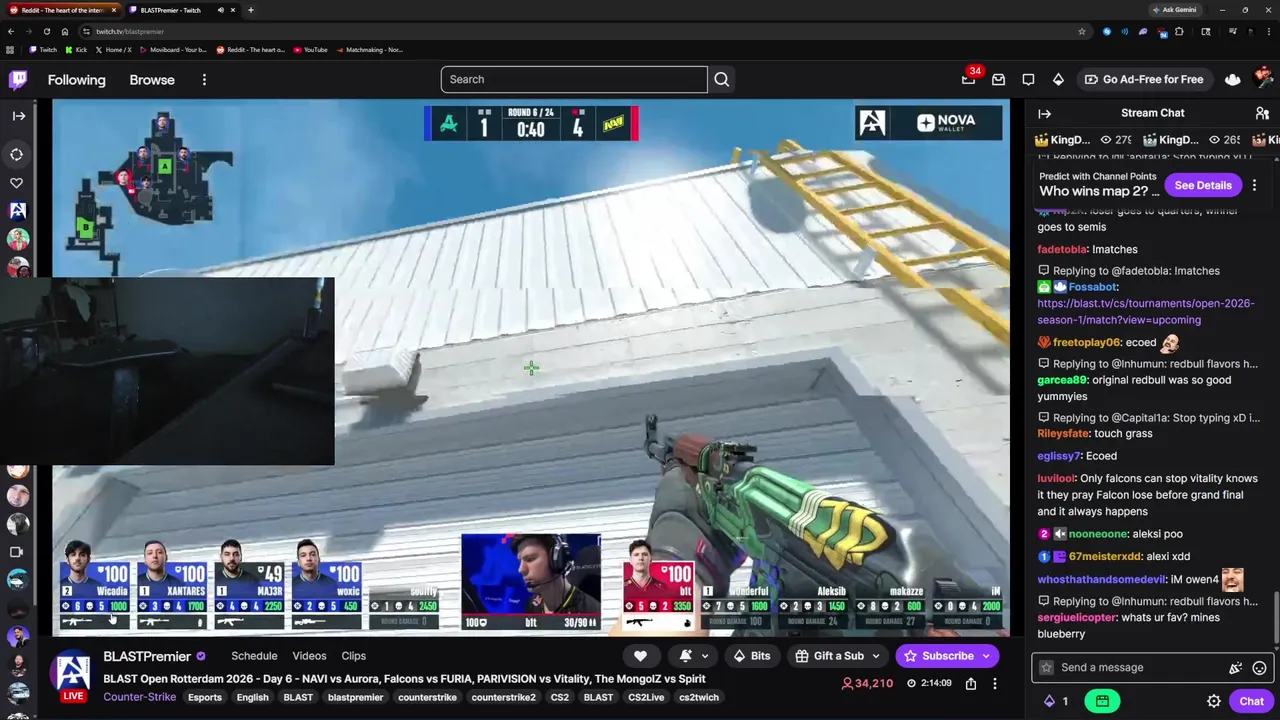Click the heart icon in left sidebar
Image resolution: width=1280 pixels, height=720 pixels.
coord(17,183)
